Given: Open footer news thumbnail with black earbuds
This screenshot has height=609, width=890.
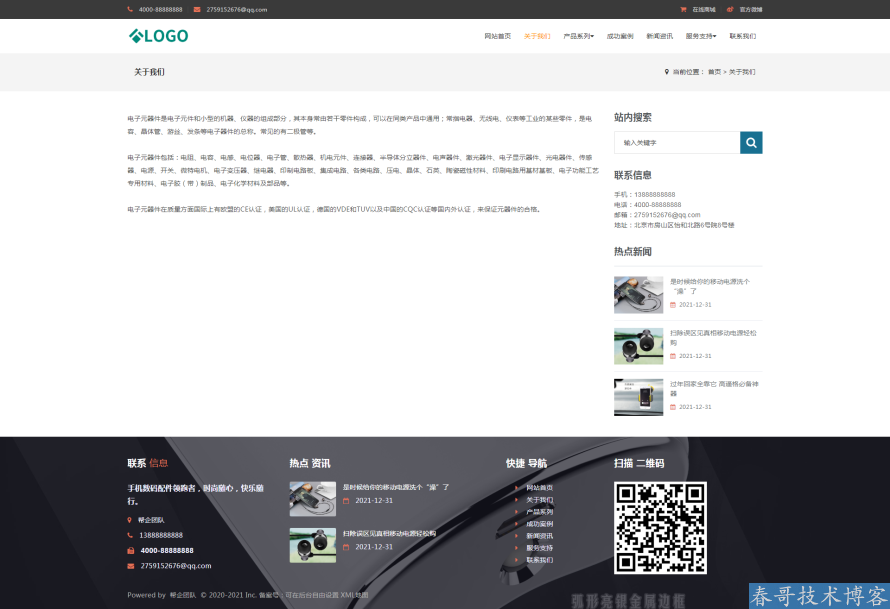Looking at the screenshot, I should pos(313,545).
